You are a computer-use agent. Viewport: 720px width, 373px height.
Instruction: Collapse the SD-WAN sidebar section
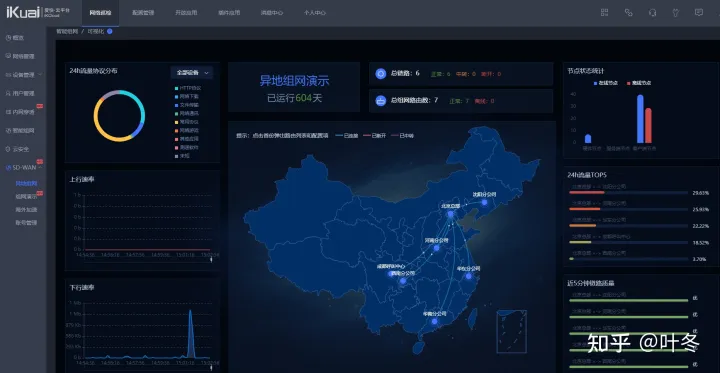pyautogui.click(x=23, y=167)
